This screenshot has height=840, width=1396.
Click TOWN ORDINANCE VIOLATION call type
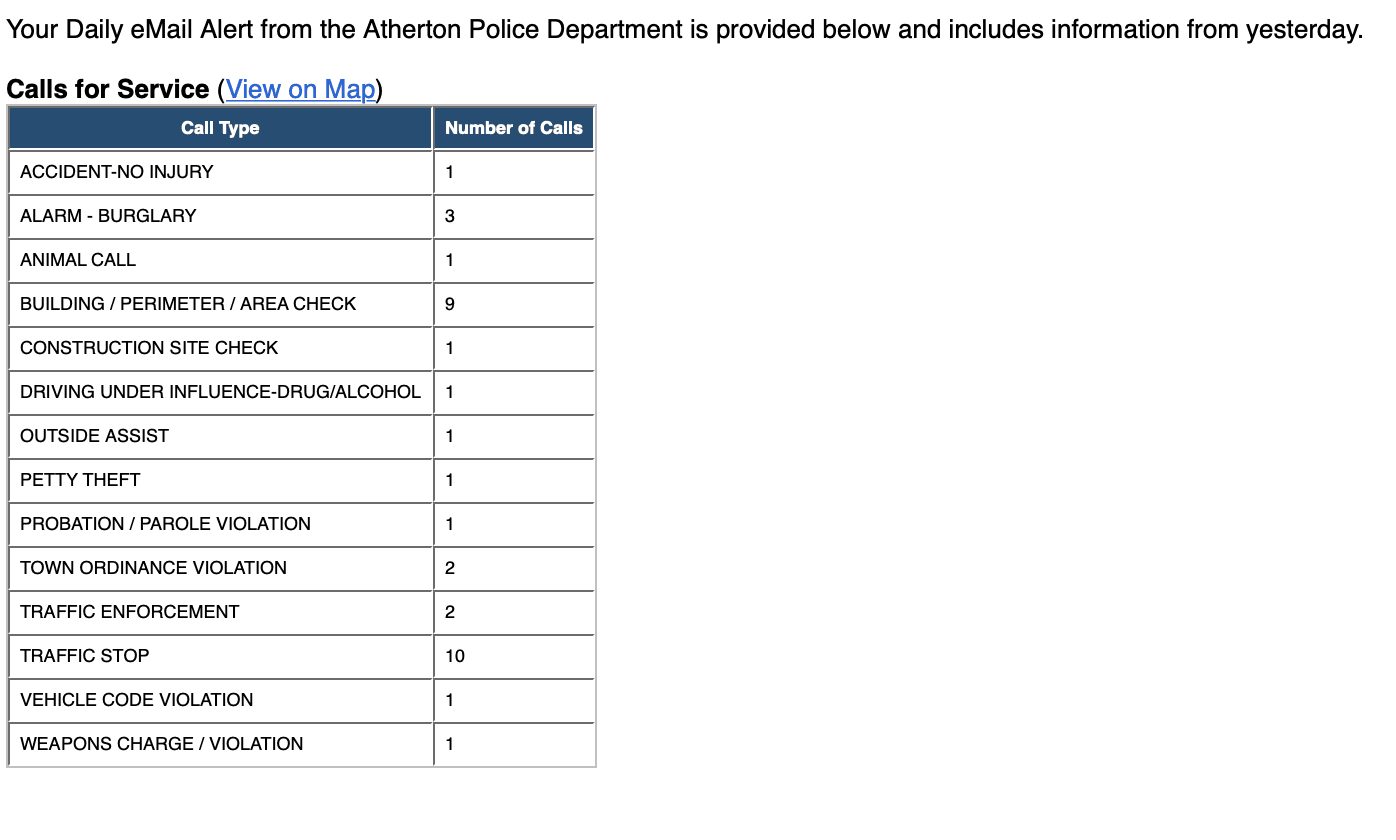(x=153, y=568)
